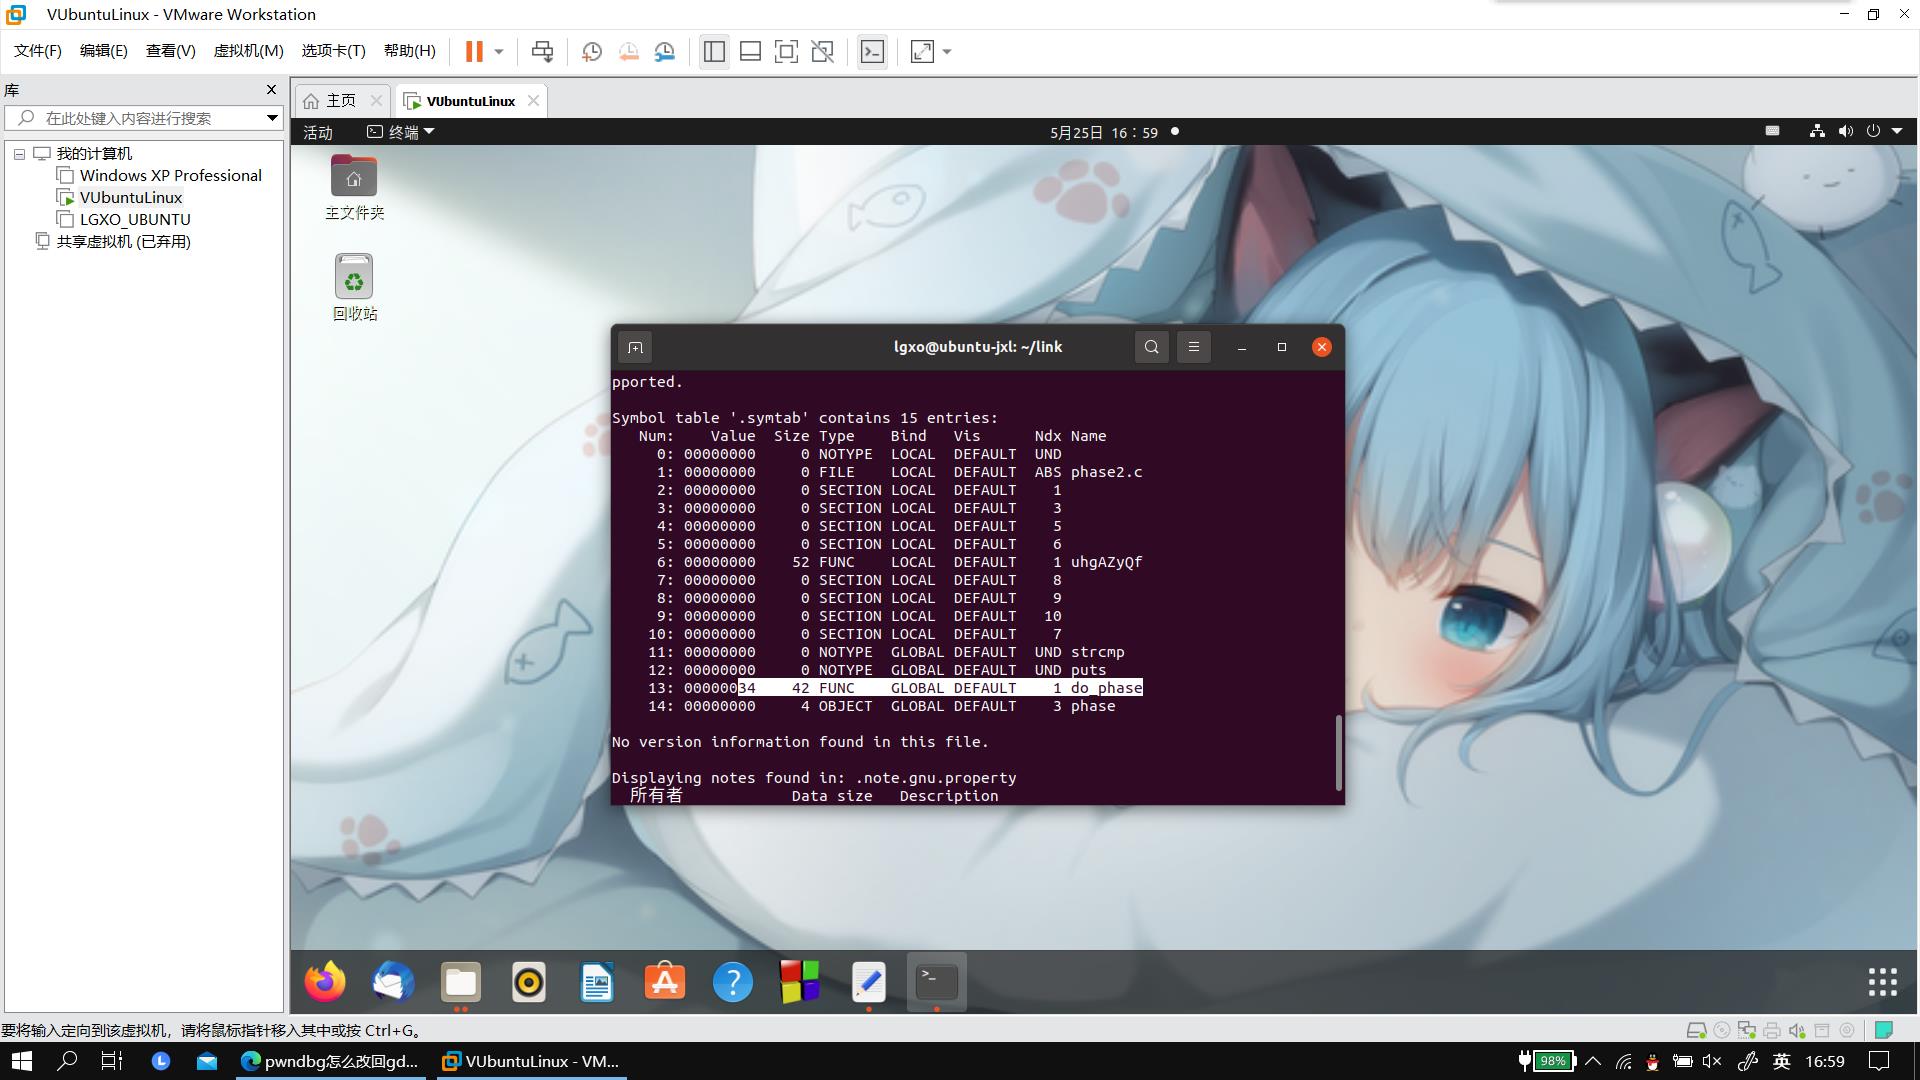Click the phase2.c file name in terminal
This screenshot has width=1920, height=1080.
coord(1106,472)
